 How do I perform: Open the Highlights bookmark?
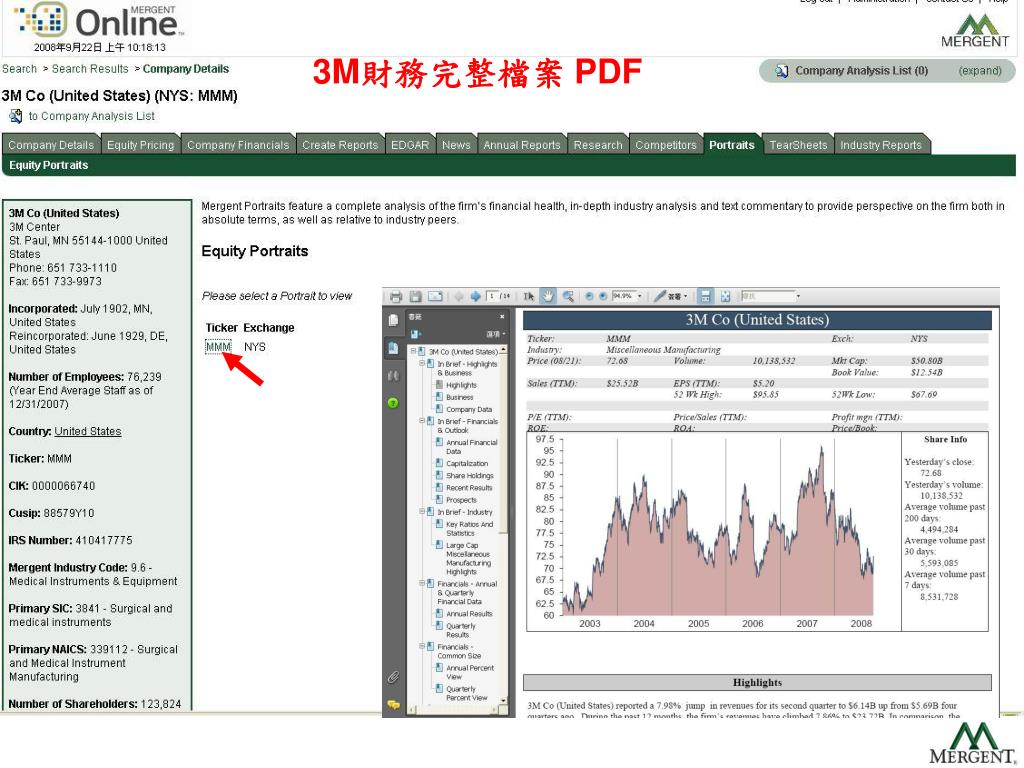461,385
